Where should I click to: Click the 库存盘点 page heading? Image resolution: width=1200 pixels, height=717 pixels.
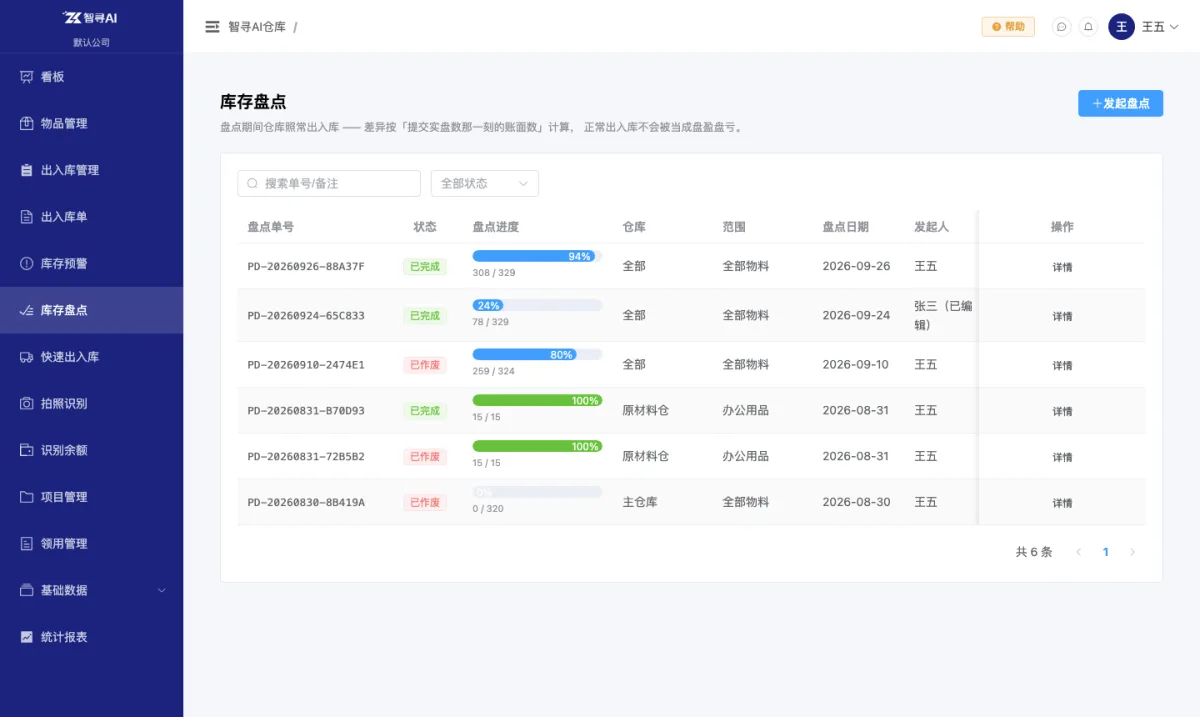click(x=253, y=102)
